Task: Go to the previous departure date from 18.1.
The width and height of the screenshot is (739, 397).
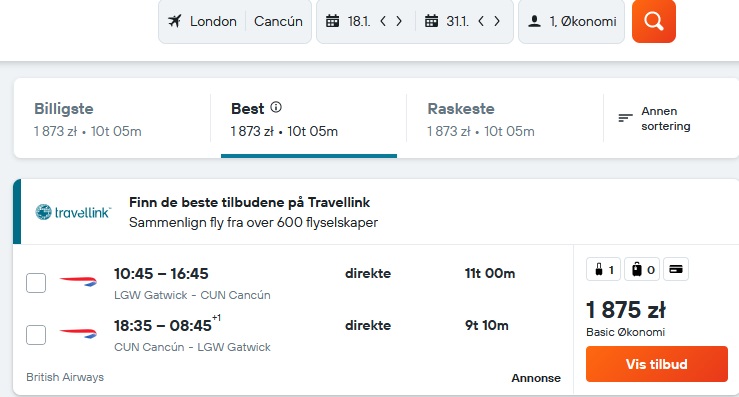Action: tap(383, 21)
